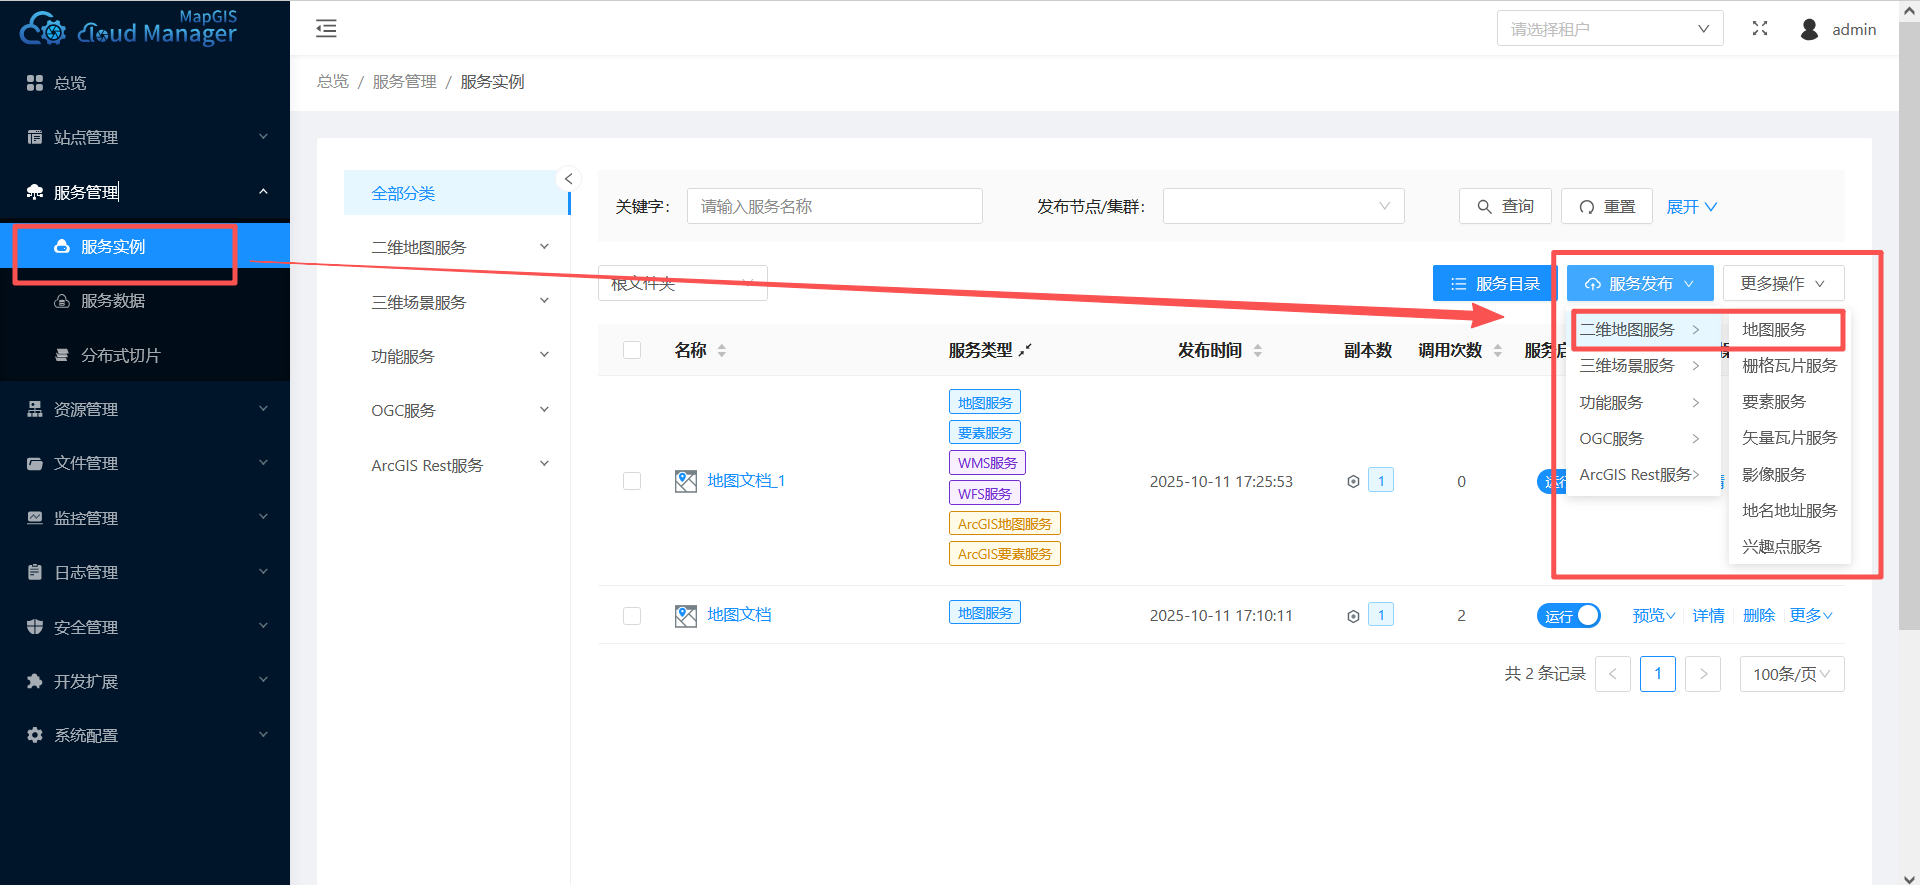
Task: Expand 系统配置 sidebar menu
Action: click(x=145, y=735)
